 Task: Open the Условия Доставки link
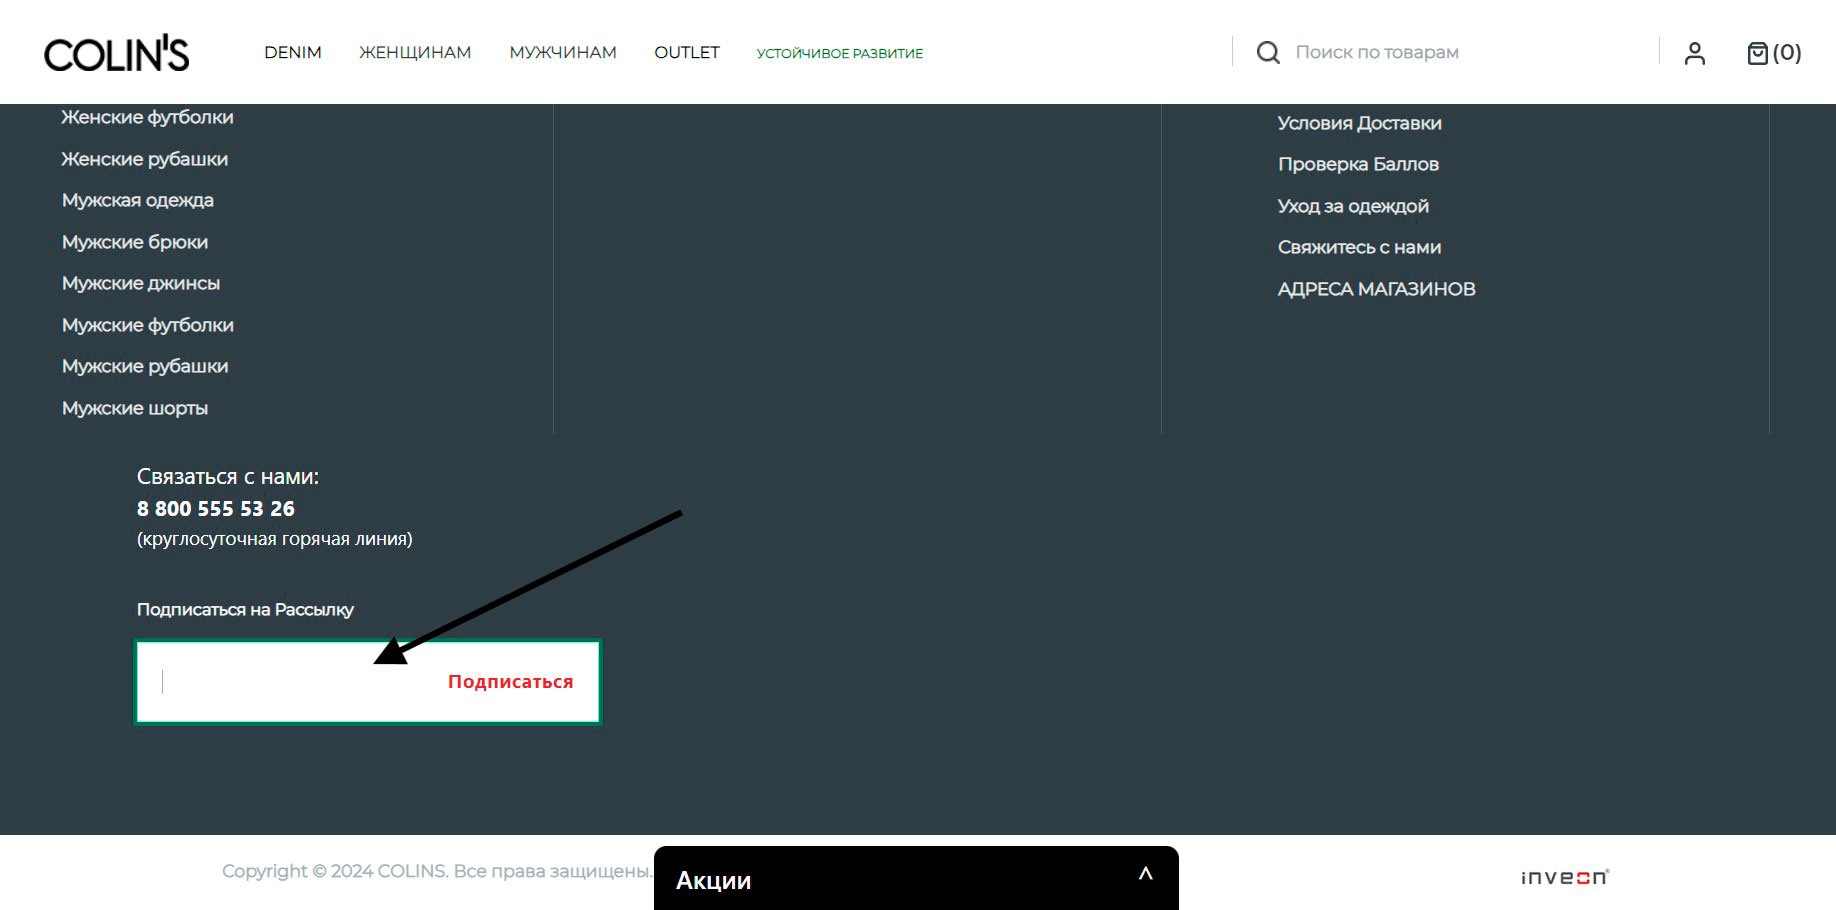tap(1360, 123)
